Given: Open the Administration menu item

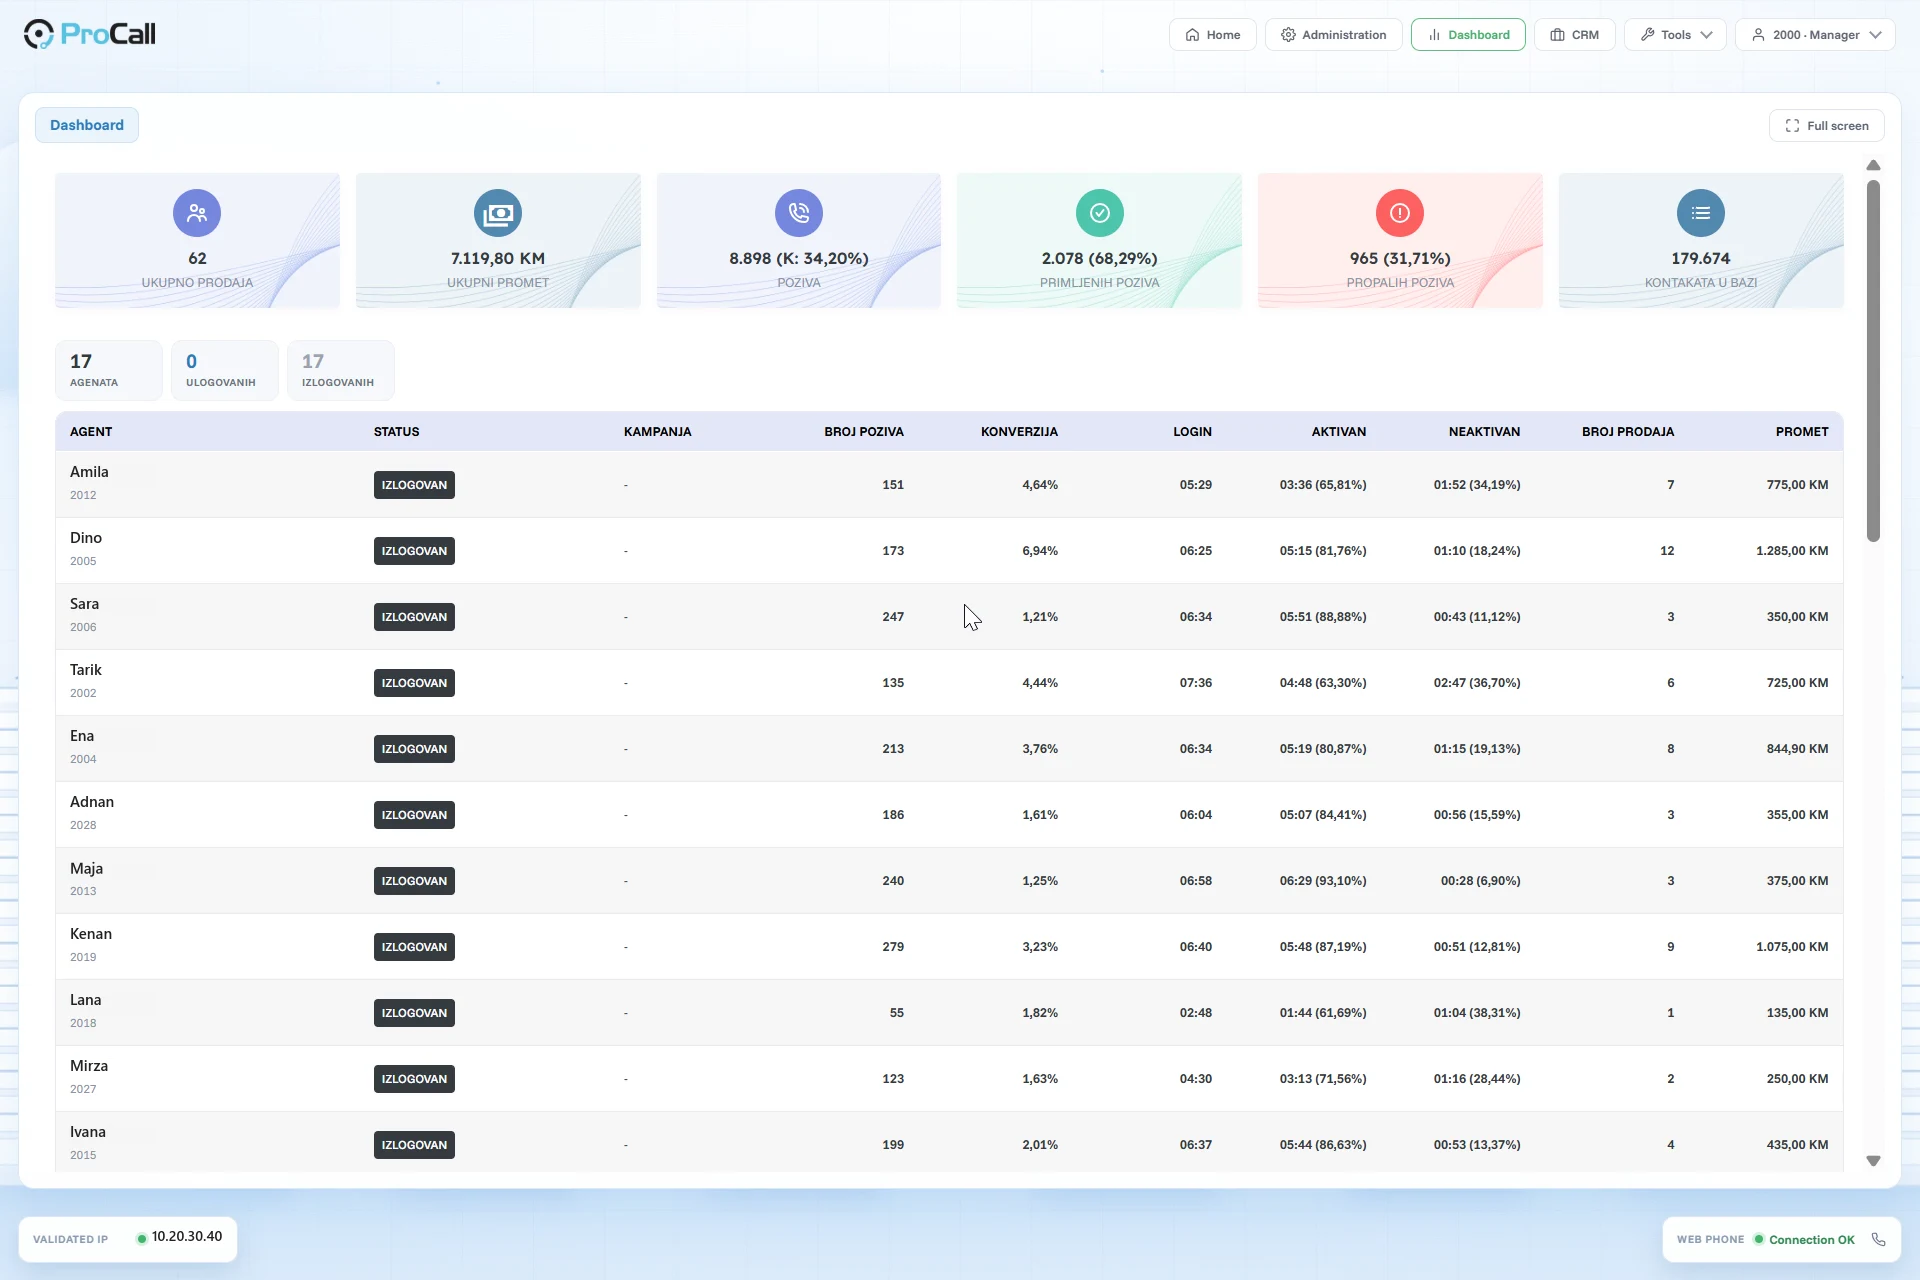Looking at the screenshot, I should tap(1333, 34).
